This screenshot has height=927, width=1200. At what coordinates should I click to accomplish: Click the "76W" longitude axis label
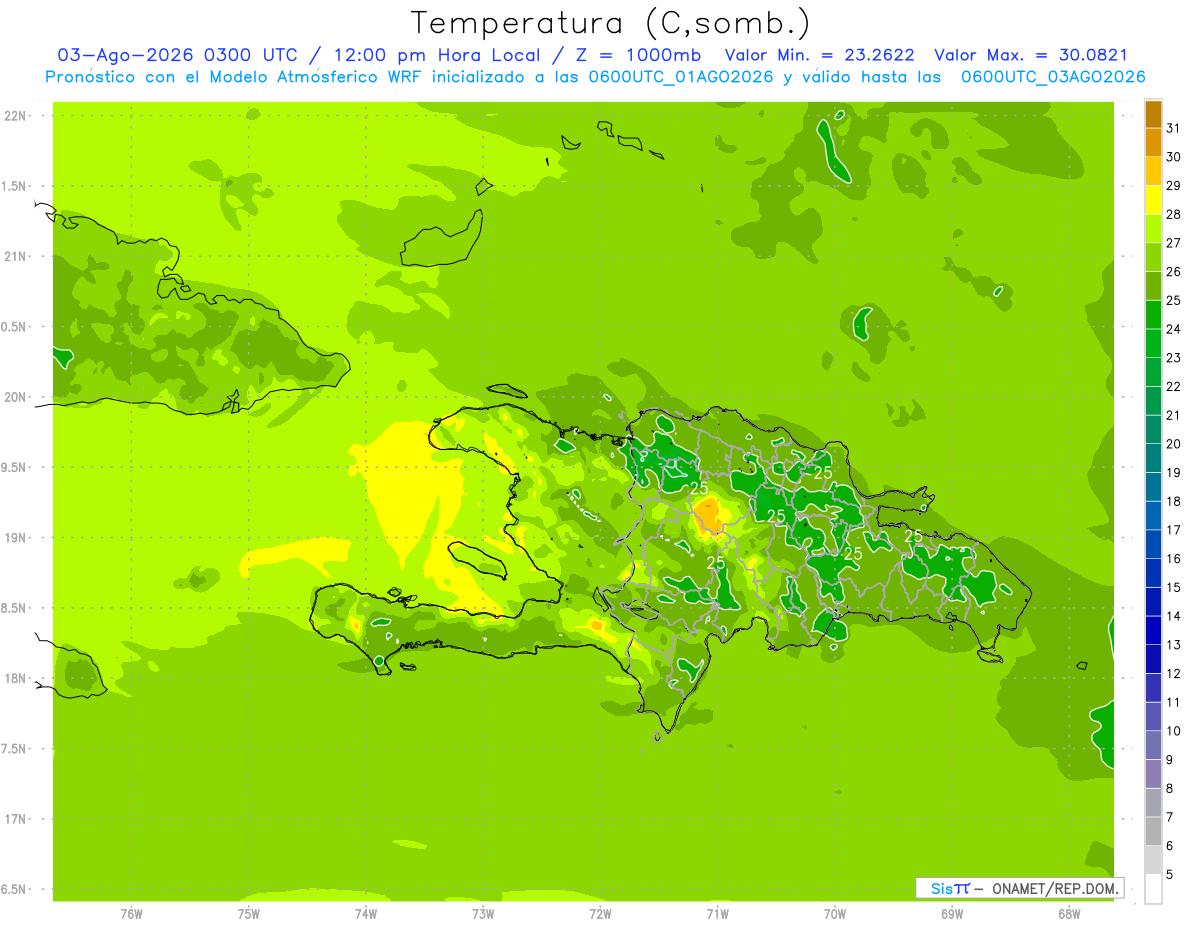pyautogui.click(x=131, y=914)
